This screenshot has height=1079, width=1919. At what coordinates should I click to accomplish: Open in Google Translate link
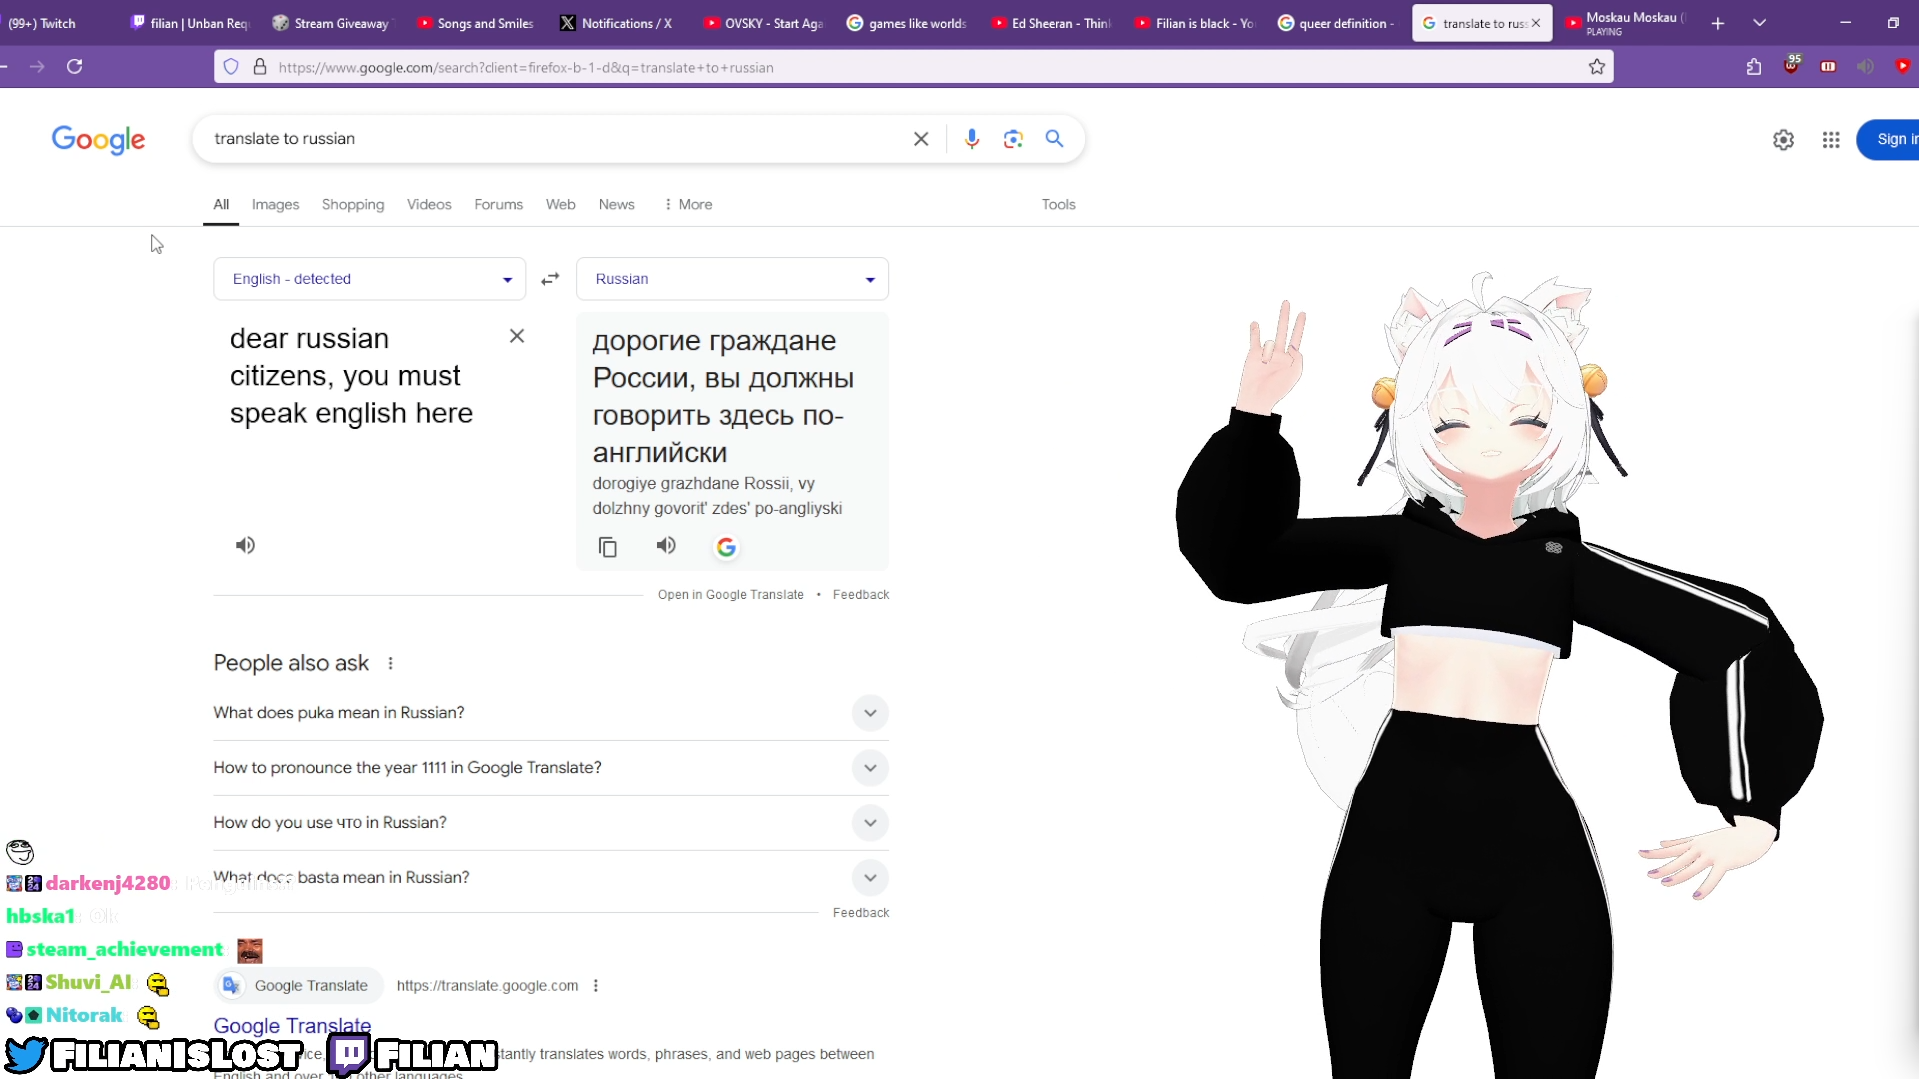tap(730, 595)
